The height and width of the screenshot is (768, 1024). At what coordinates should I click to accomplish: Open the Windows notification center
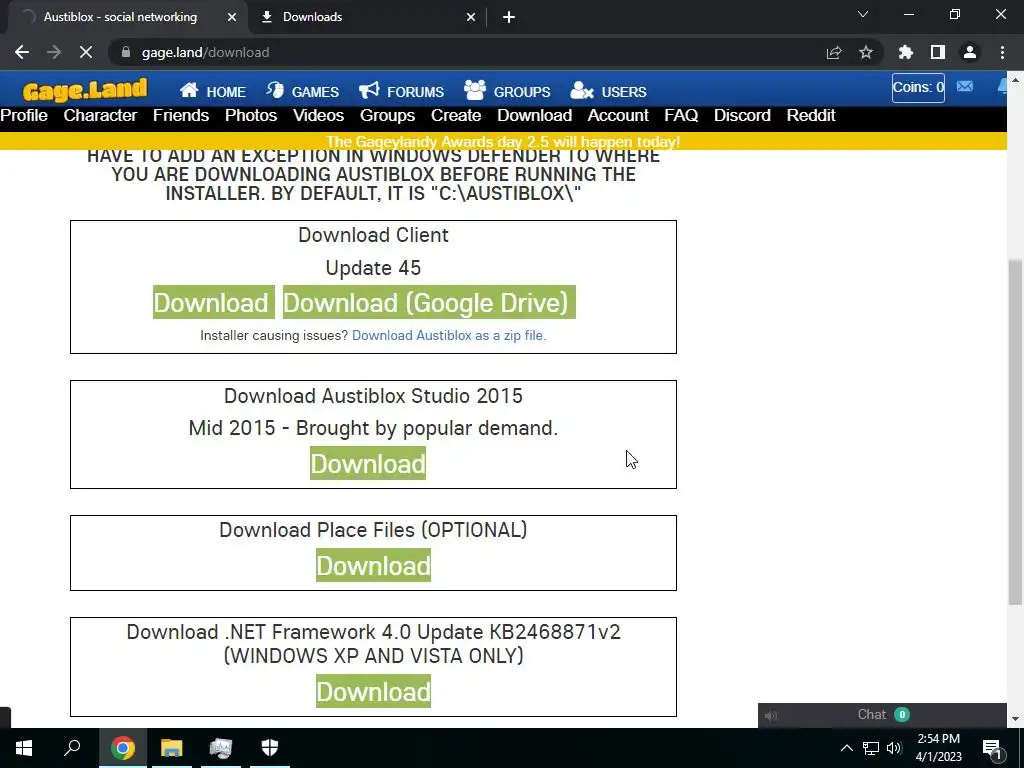tap(992, 748)
